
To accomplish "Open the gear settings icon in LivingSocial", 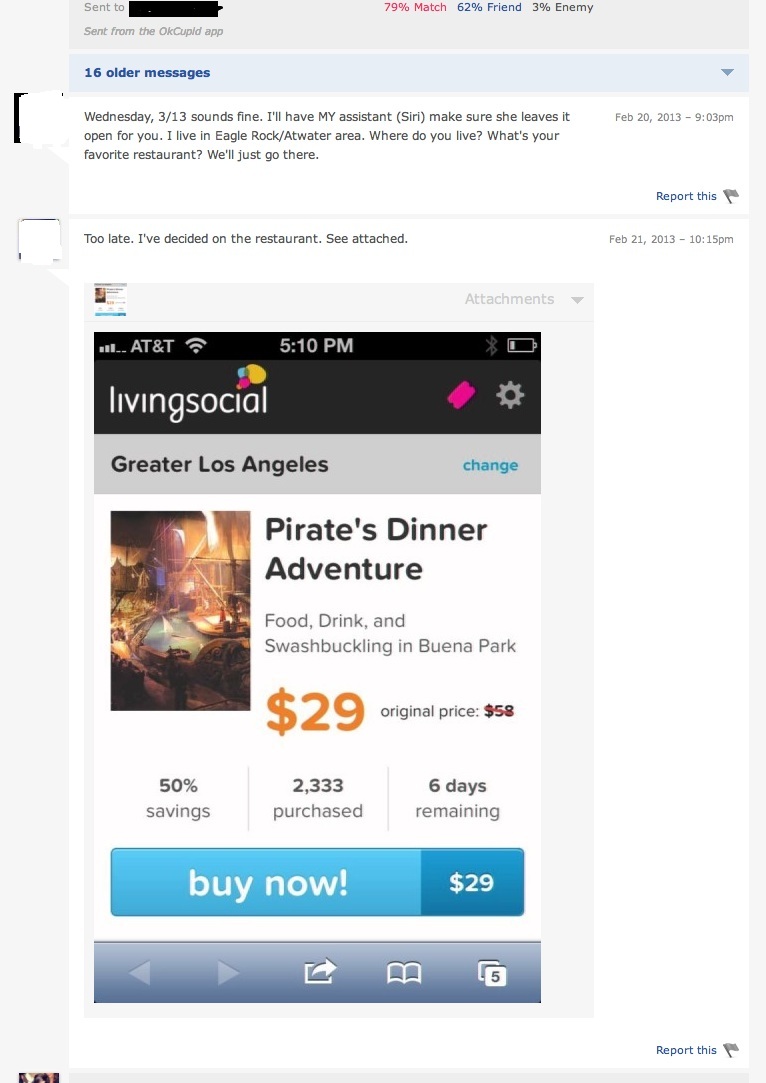I will (511, 396).
